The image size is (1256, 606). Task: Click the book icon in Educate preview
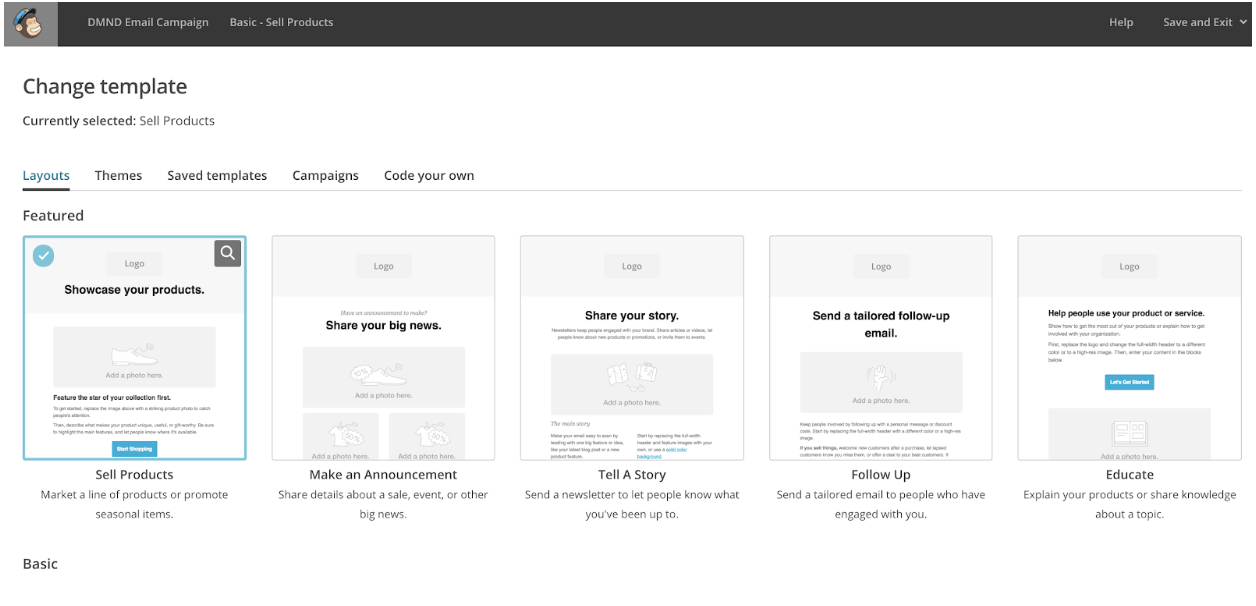(1129, 432)
